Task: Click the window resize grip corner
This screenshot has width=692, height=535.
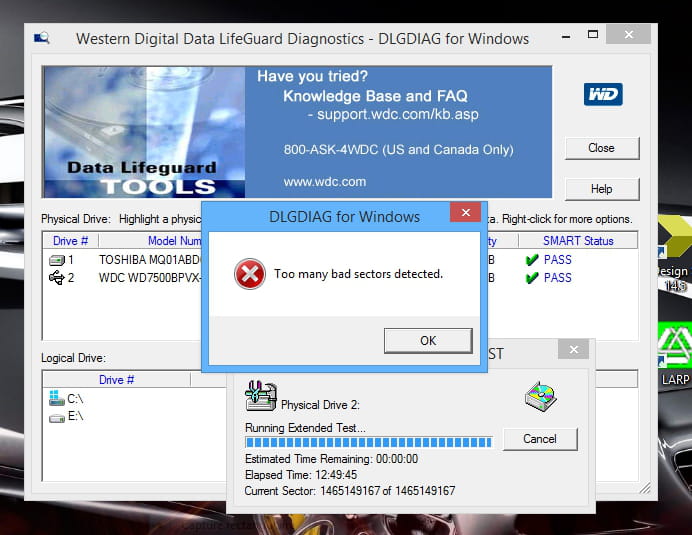Action: 645,488
